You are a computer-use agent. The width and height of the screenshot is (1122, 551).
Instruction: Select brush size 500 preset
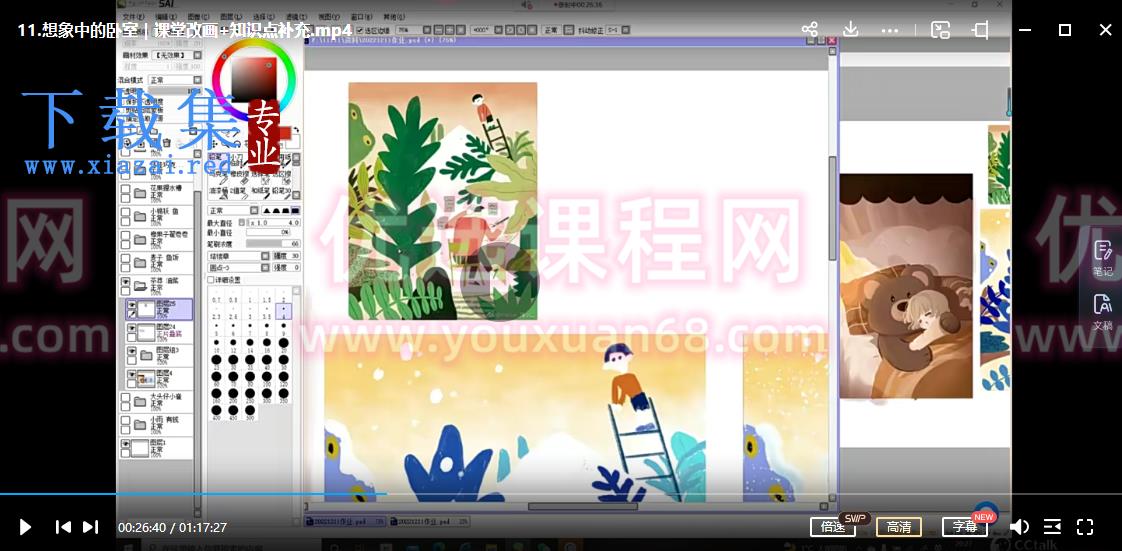(250, 413)
